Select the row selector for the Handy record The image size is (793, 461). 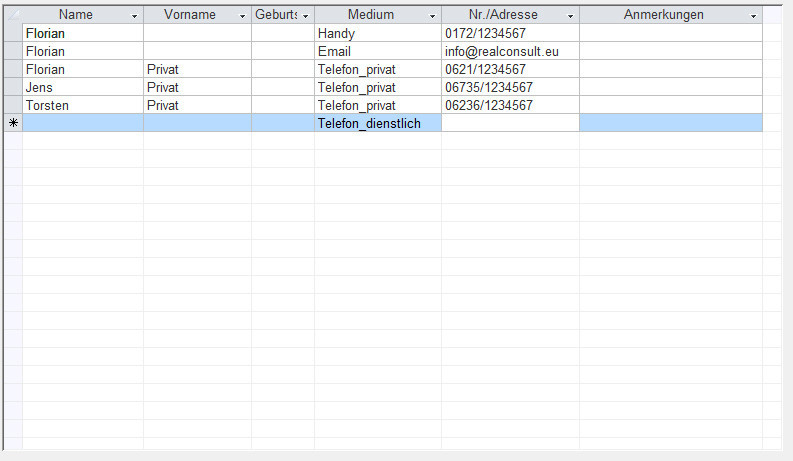pos(13,33)
